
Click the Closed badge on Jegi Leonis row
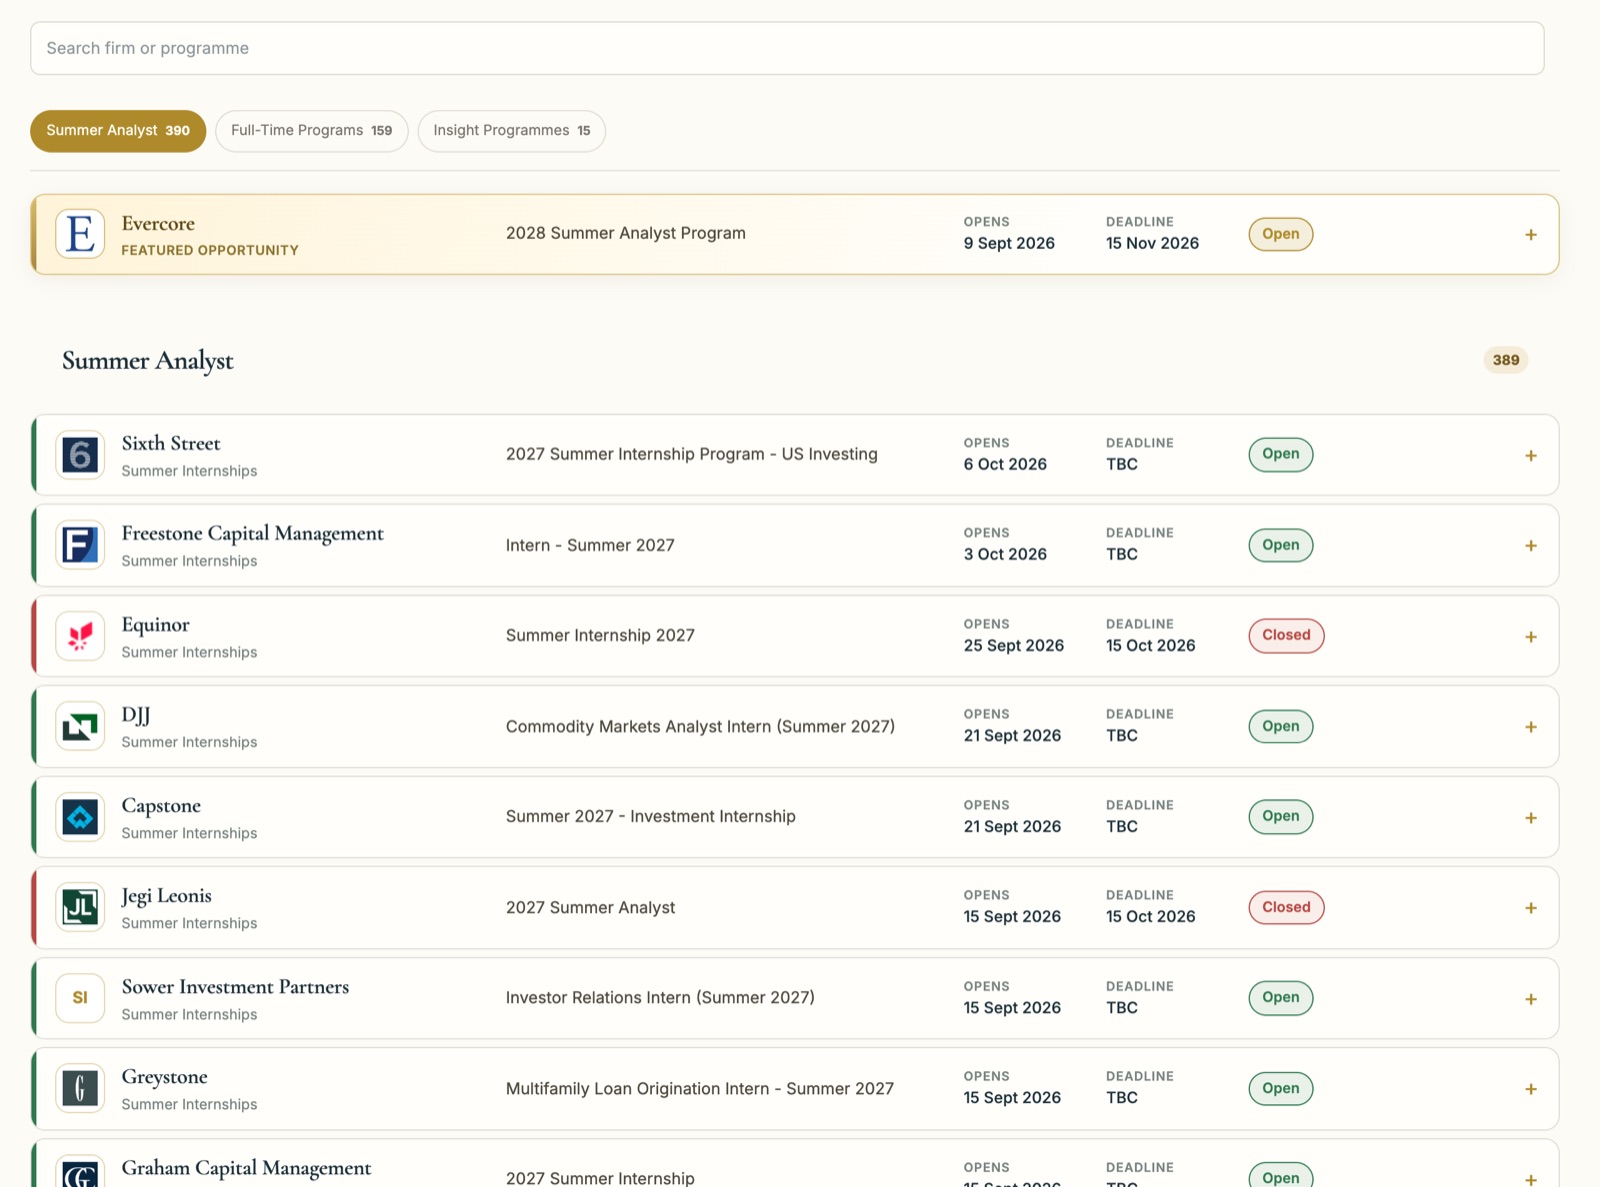coord(1286,907)
